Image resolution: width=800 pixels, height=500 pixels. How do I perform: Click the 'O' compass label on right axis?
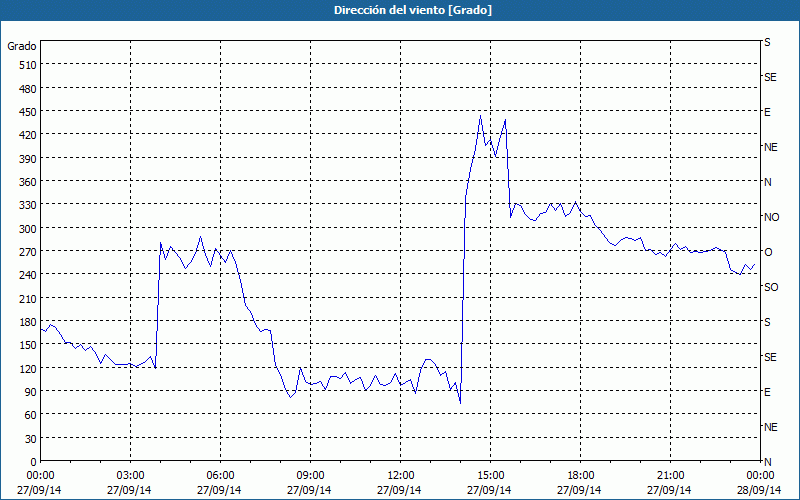coord(768,252)
